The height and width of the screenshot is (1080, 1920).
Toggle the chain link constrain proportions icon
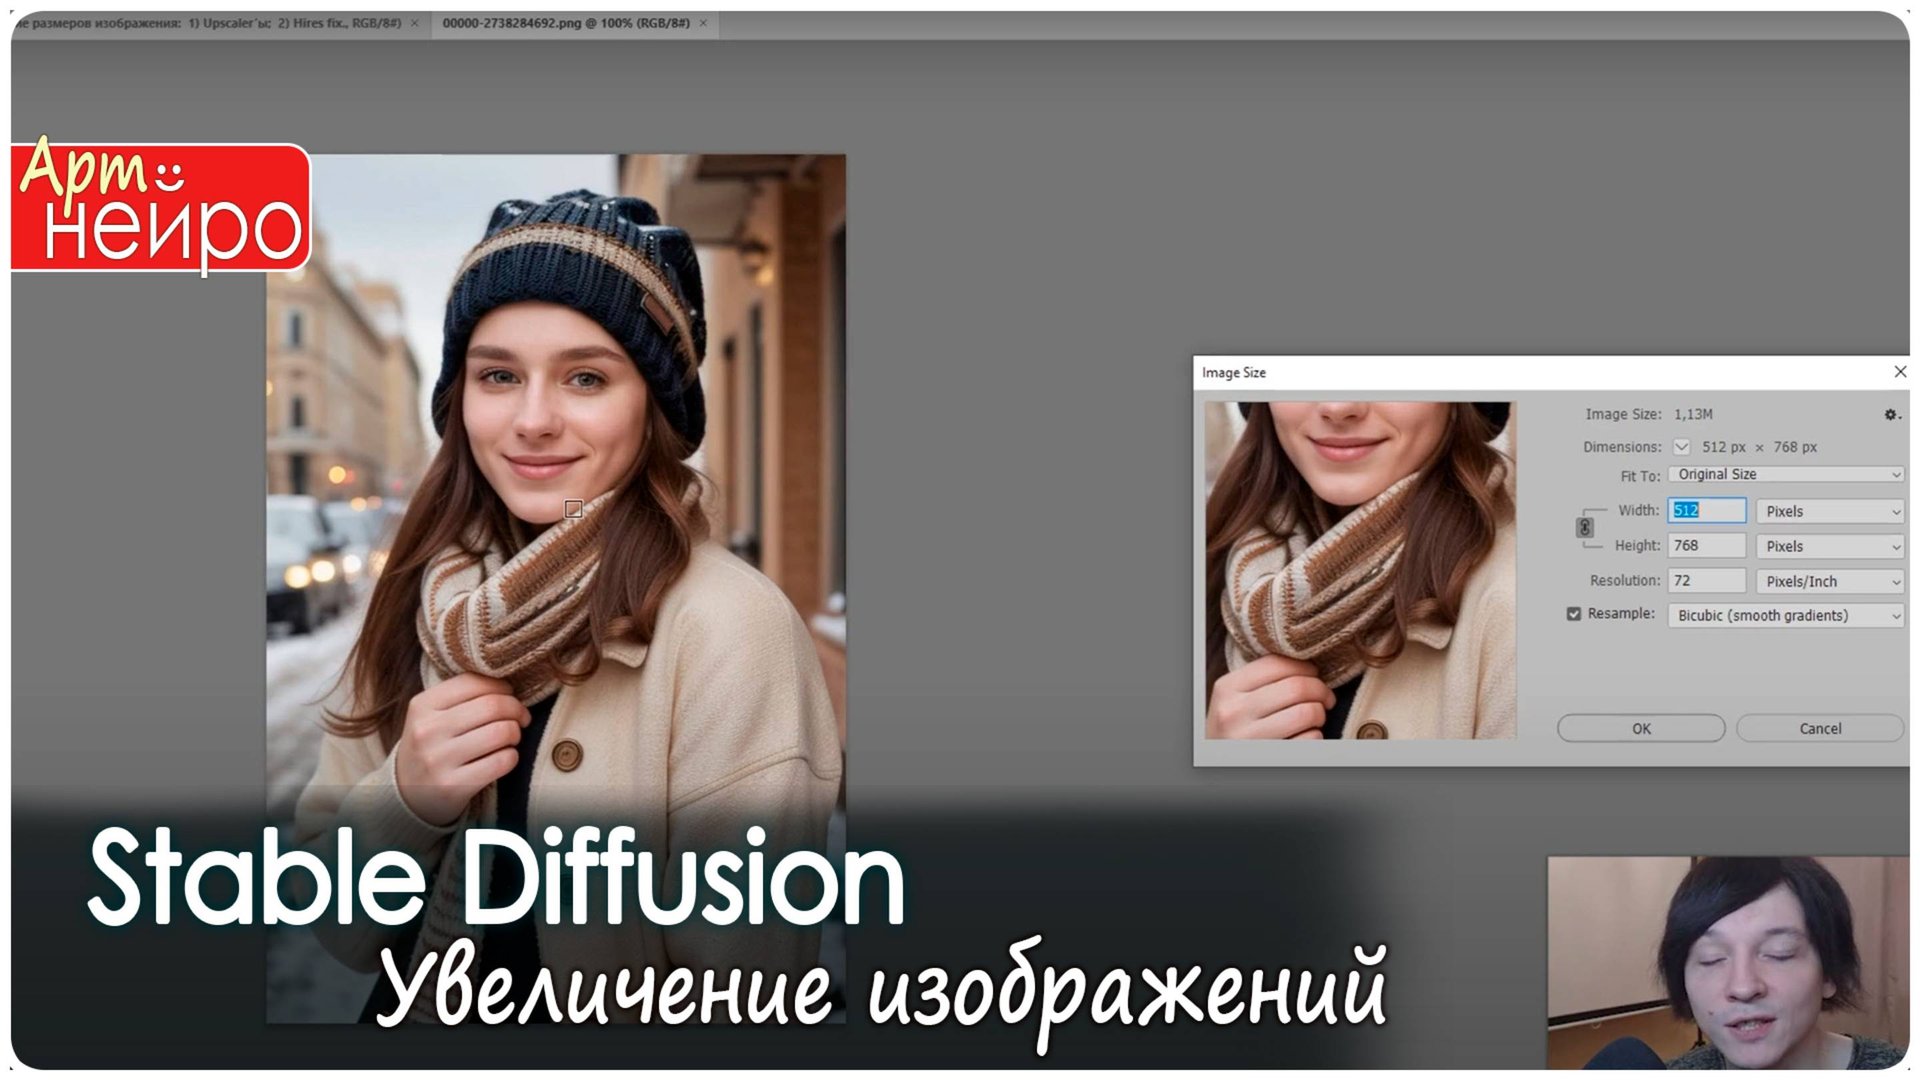point(1584,529)
